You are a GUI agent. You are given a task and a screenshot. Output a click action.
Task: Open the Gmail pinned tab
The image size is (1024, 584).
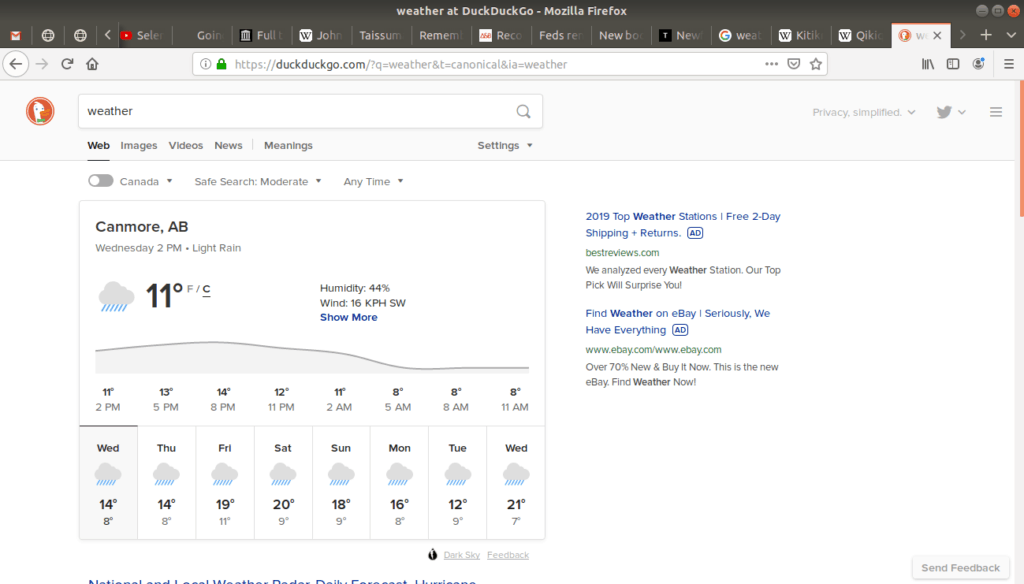[x=16, y=35]
